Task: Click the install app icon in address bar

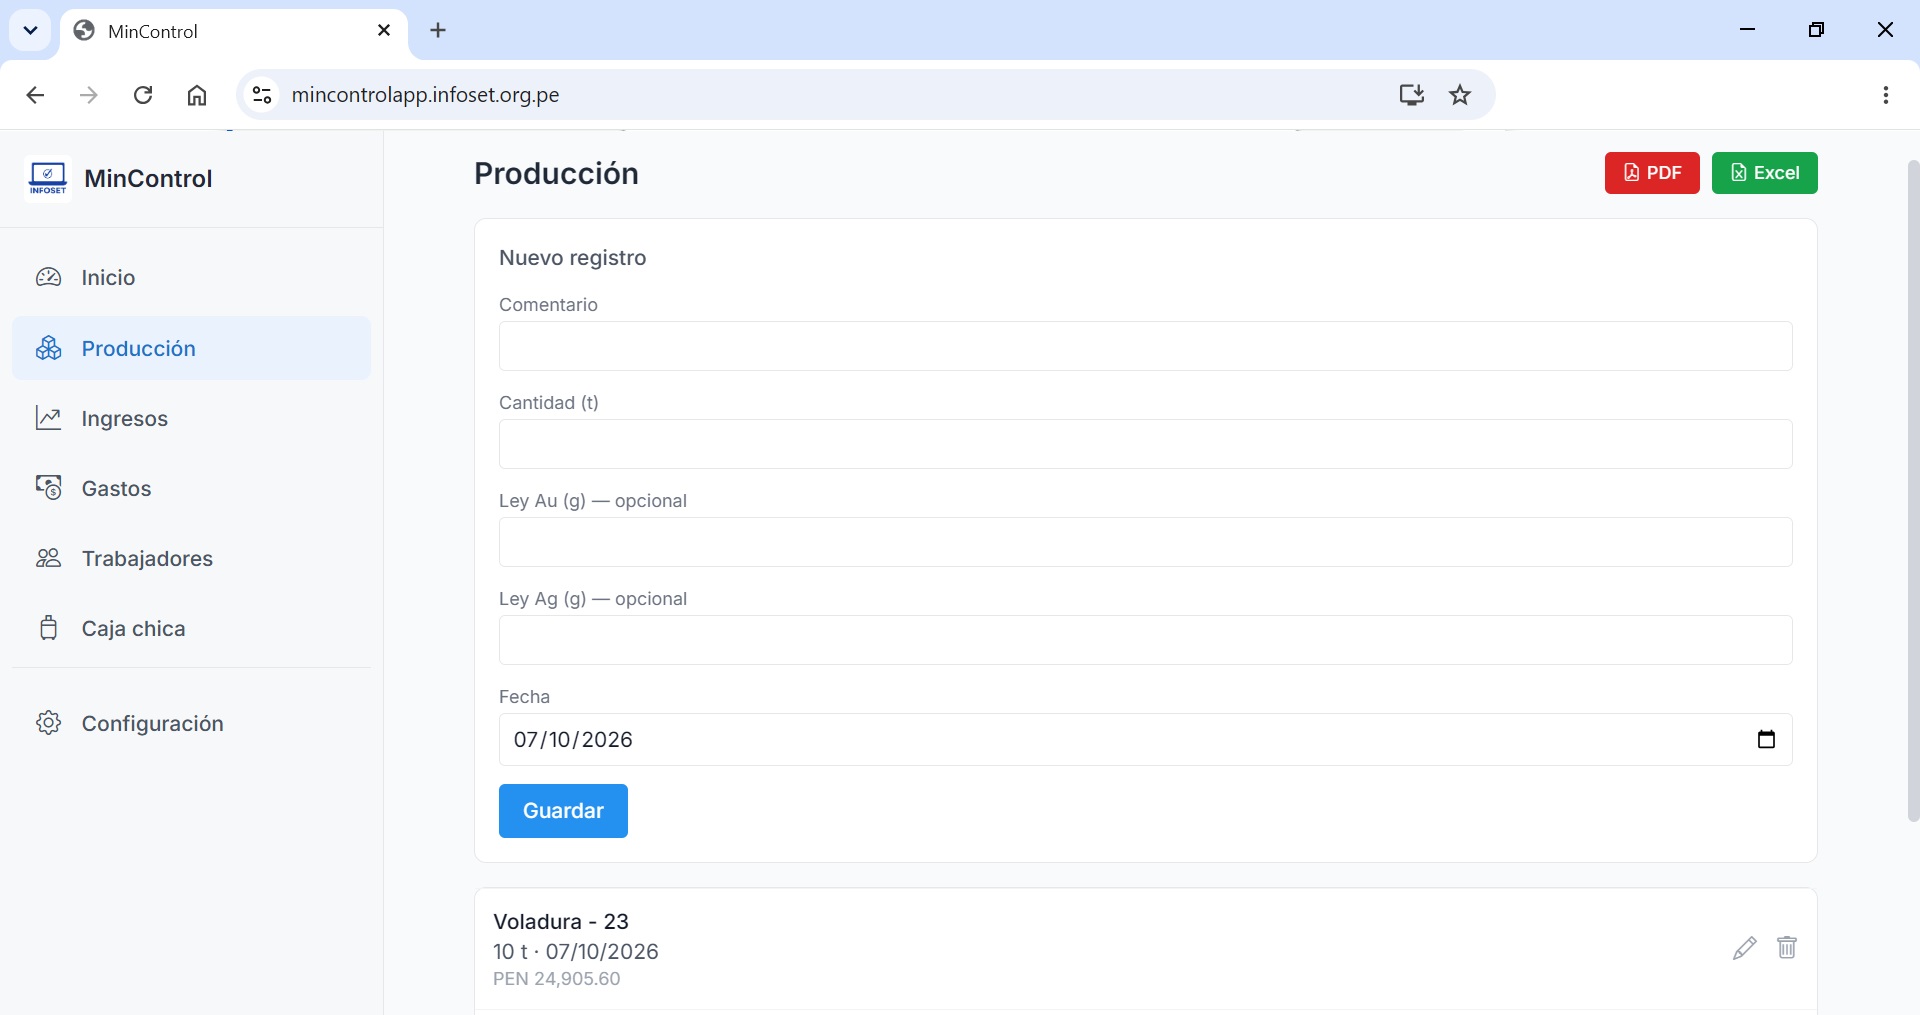Action: coord(1411,95)
